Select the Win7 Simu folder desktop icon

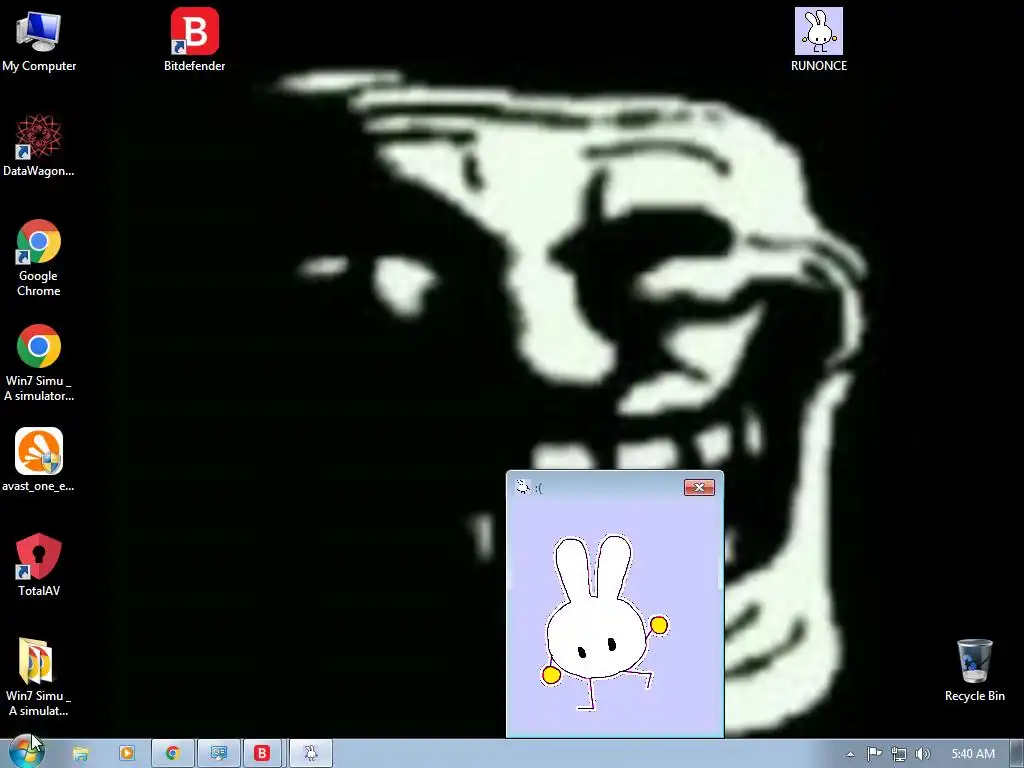[39, 677]
